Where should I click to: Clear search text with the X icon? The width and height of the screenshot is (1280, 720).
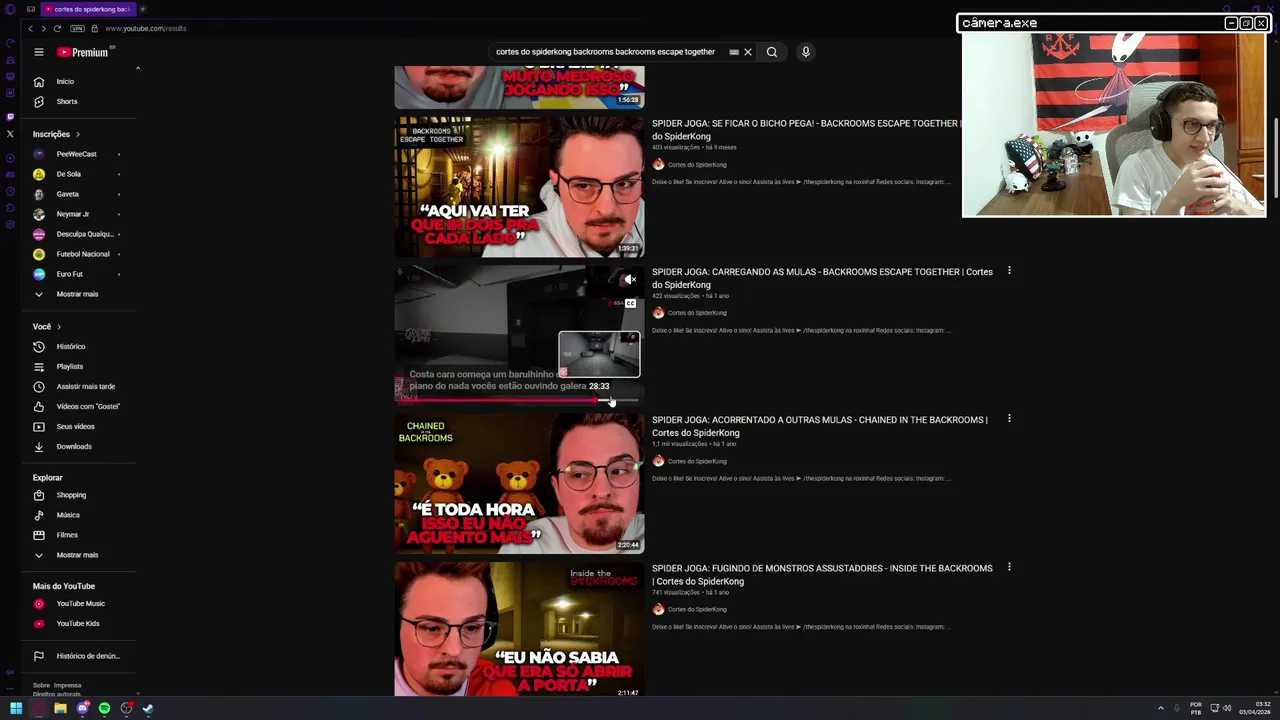point(747,52)
